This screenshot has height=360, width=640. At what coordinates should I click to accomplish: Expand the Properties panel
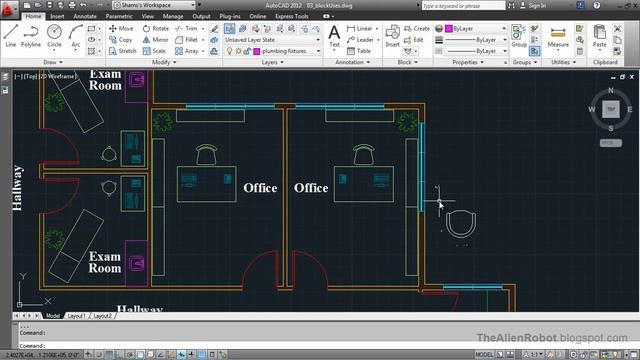click(x=468, y=62)
